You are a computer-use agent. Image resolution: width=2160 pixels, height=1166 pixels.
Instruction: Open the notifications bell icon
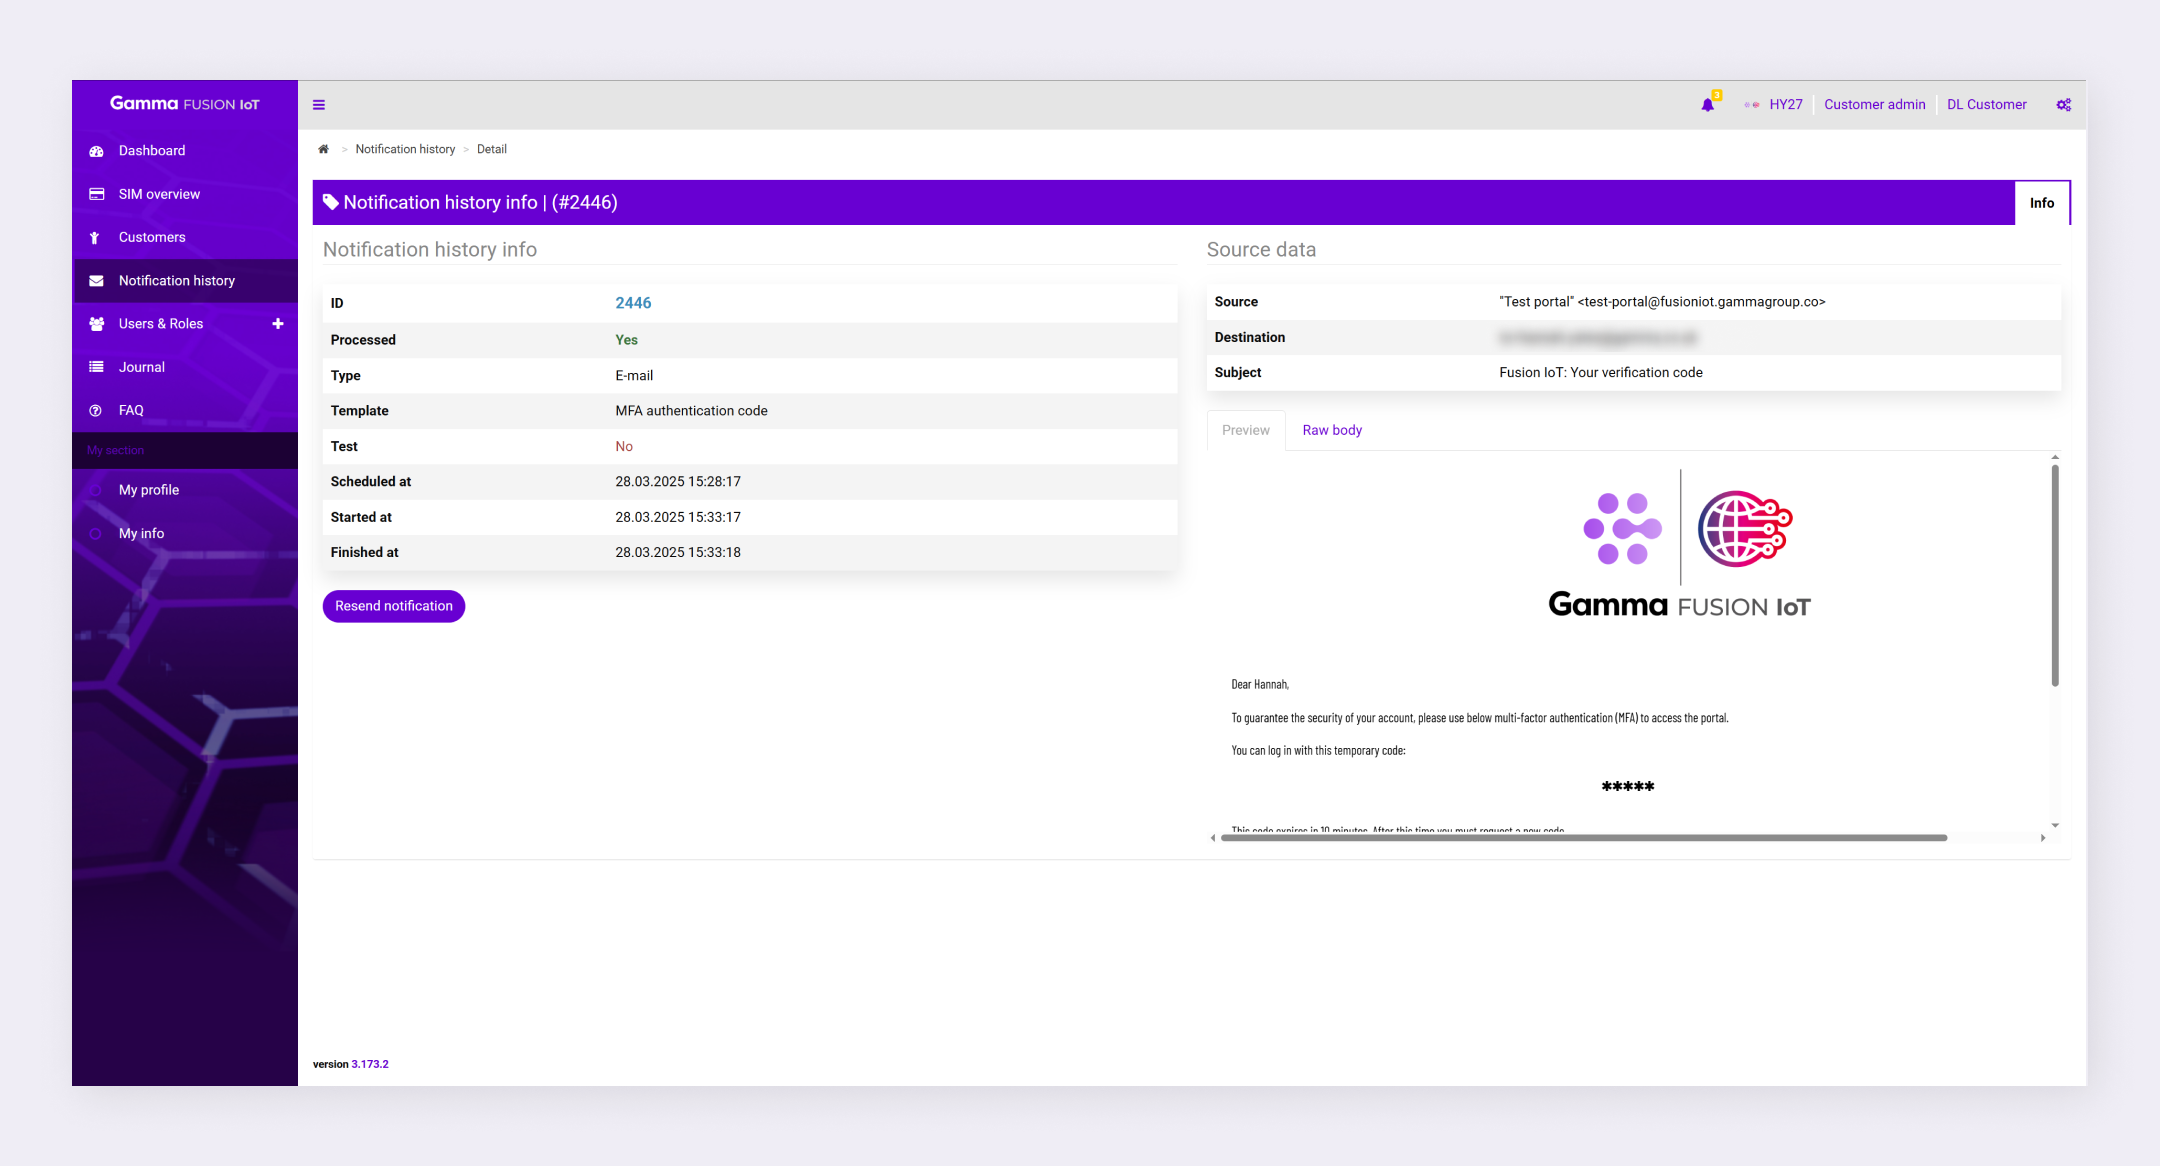(x=1707, y=105)
